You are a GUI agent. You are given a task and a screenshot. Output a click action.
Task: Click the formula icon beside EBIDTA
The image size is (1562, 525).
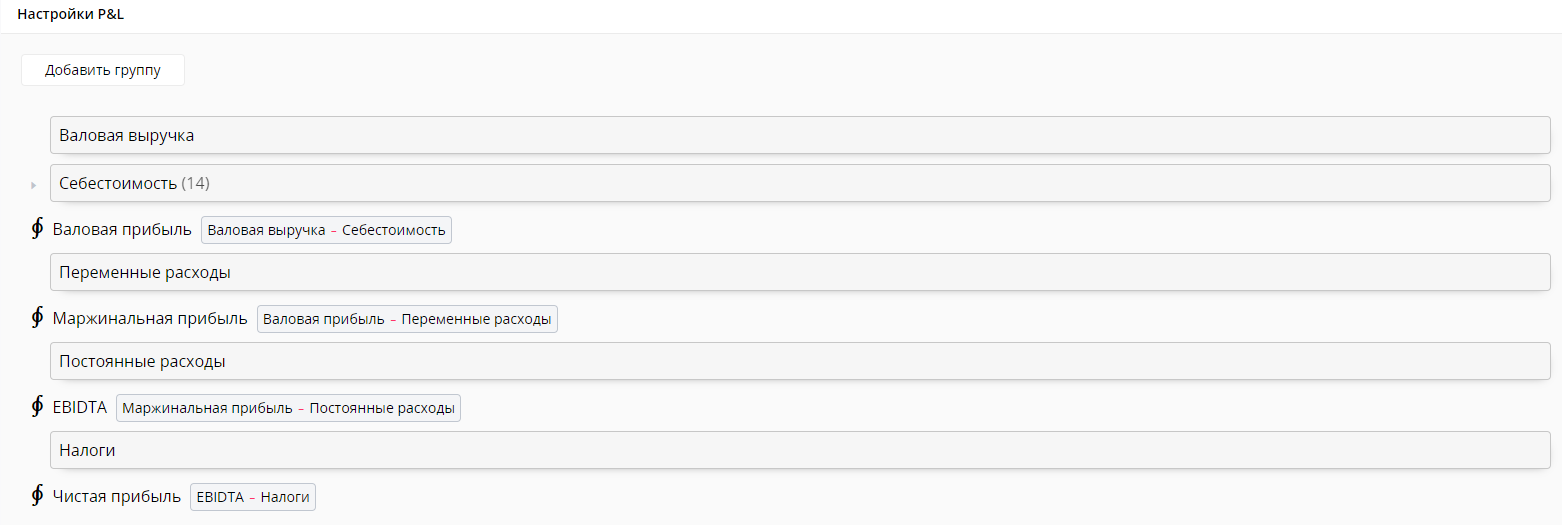[37, 407]
